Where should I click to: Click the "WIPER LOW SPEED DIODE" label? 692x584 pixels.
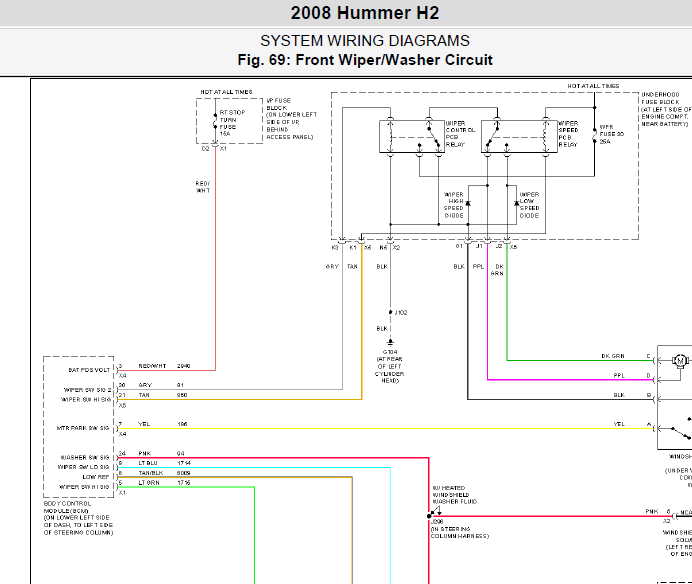tap(529, 205)
